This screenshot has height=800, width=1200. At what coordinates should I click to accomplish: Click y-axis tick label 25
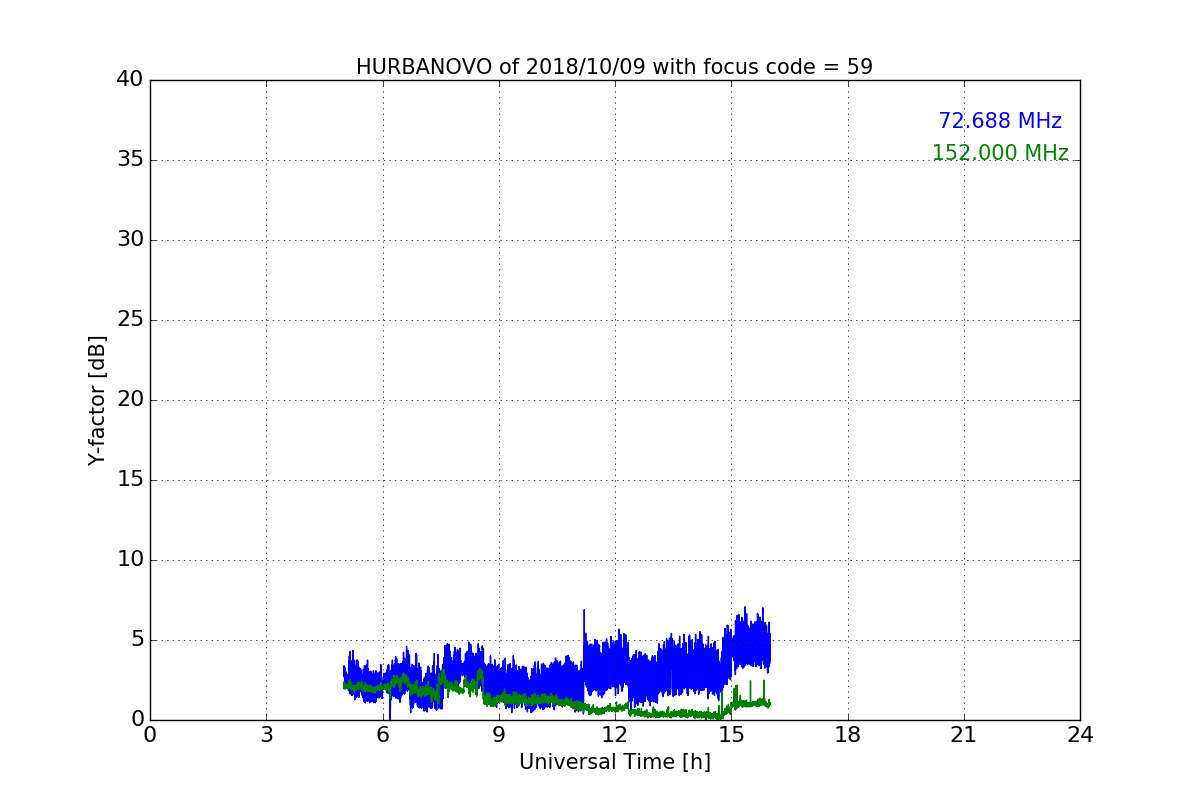tap(130, 320)
